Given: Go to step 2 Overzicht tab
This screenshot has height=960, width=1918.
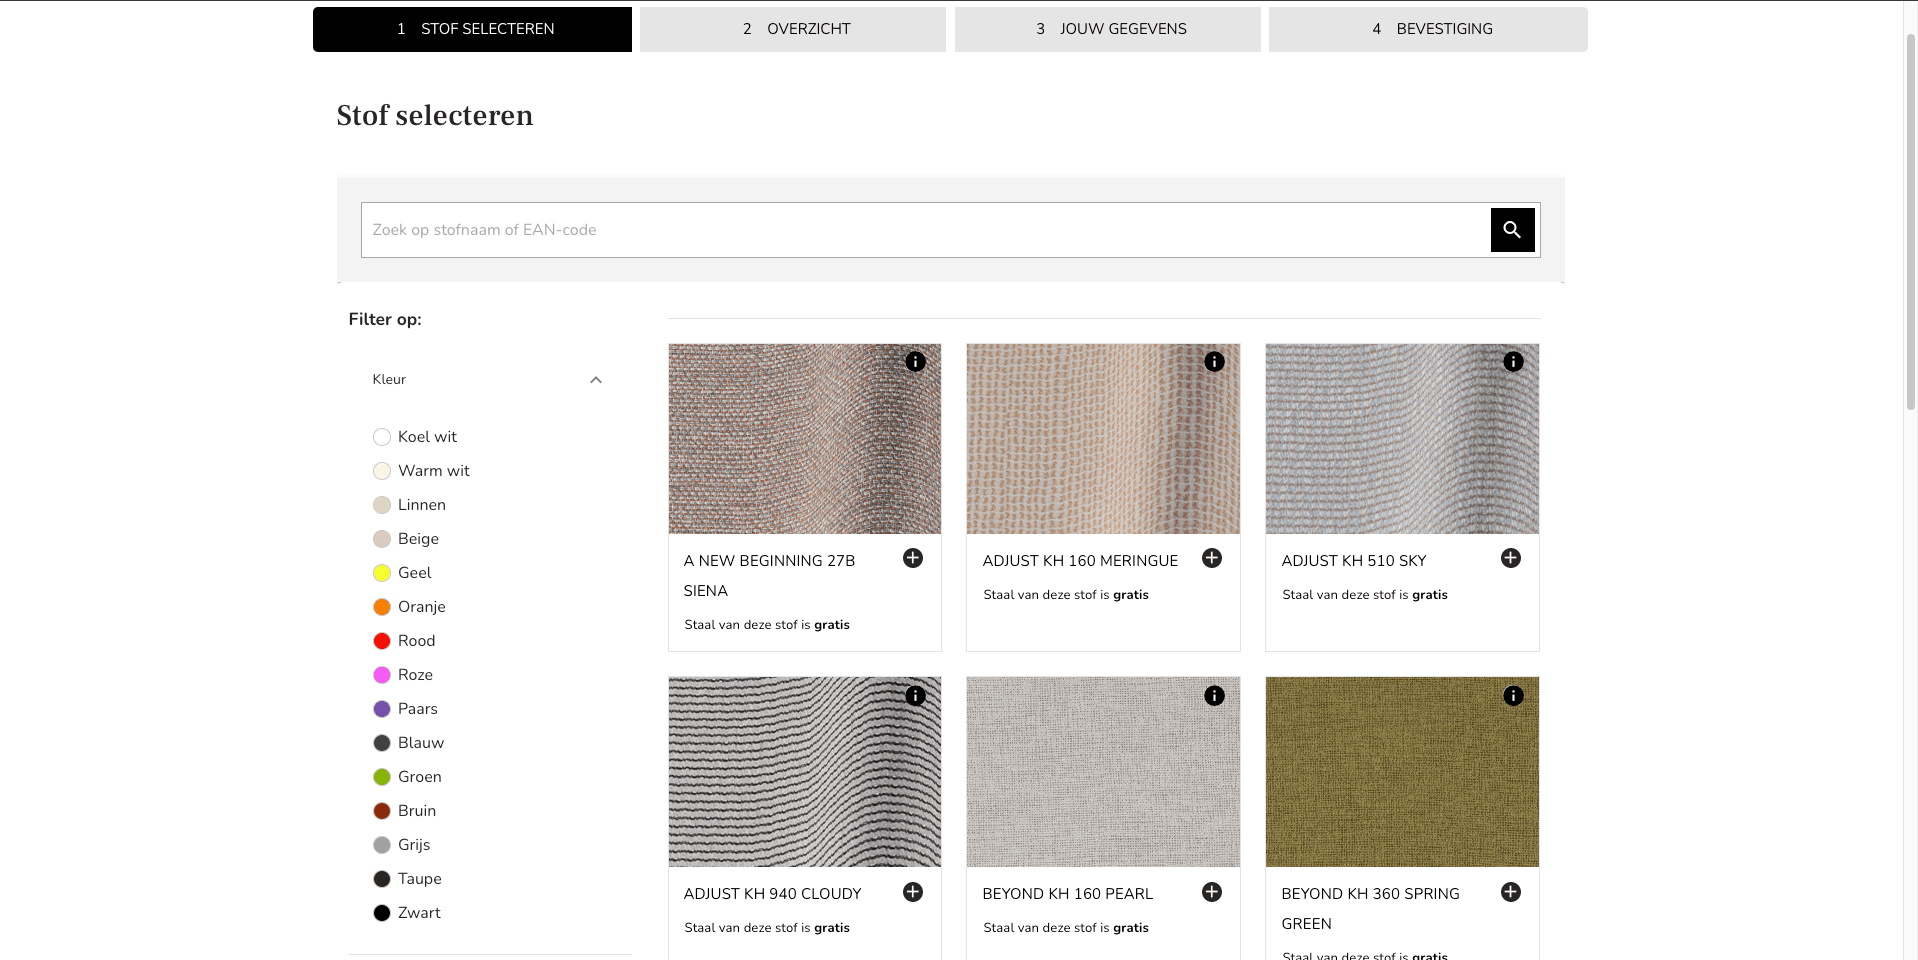Looking at the screenshot, I should [x=793, y=29].
